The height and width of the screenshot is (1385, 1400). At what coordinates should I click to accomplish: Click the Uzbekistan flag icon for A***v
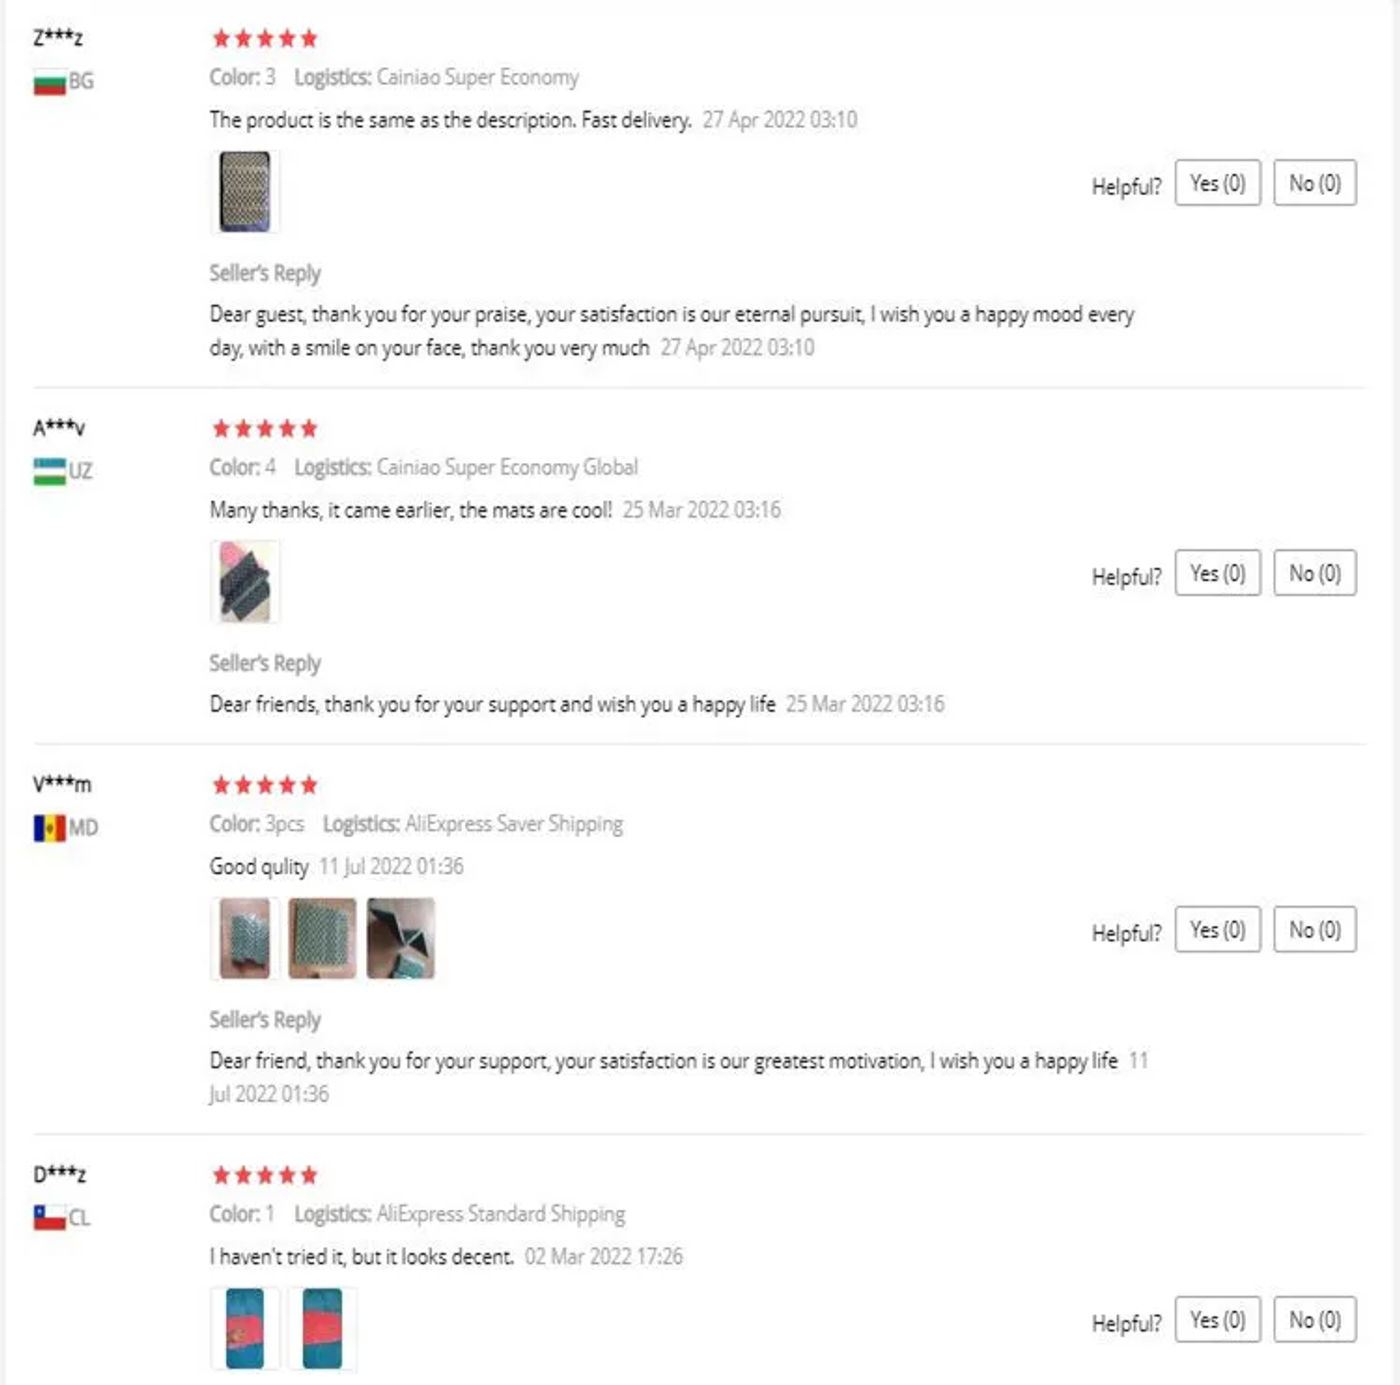pyautogui.click(x=49, y=471)
